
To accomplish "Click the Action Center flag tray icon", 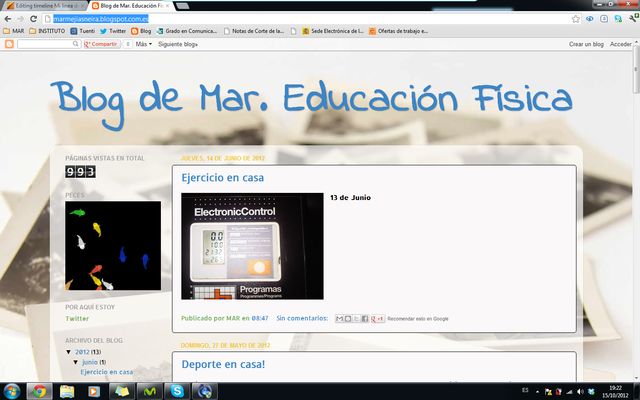I will (548, 392).
